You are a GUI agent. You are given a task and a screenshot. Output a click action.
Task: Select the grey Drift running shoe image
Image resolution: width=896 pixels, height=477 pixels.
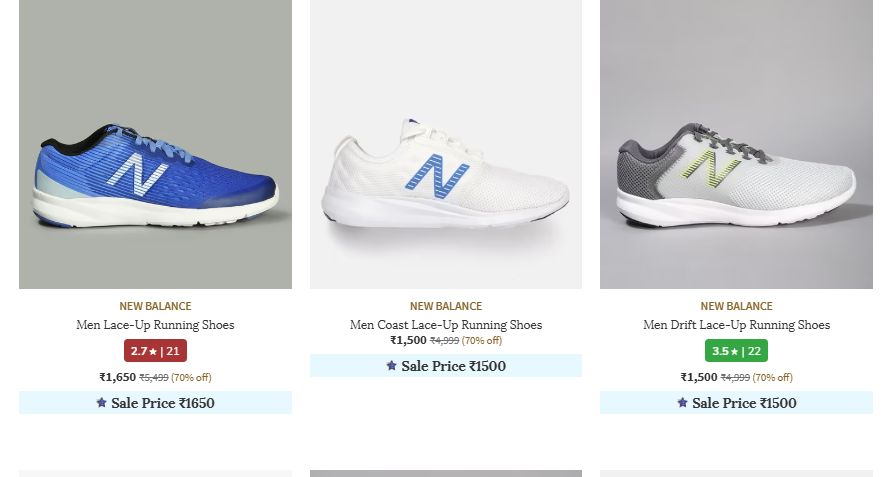pyautogui.click(x=736, y=145)
